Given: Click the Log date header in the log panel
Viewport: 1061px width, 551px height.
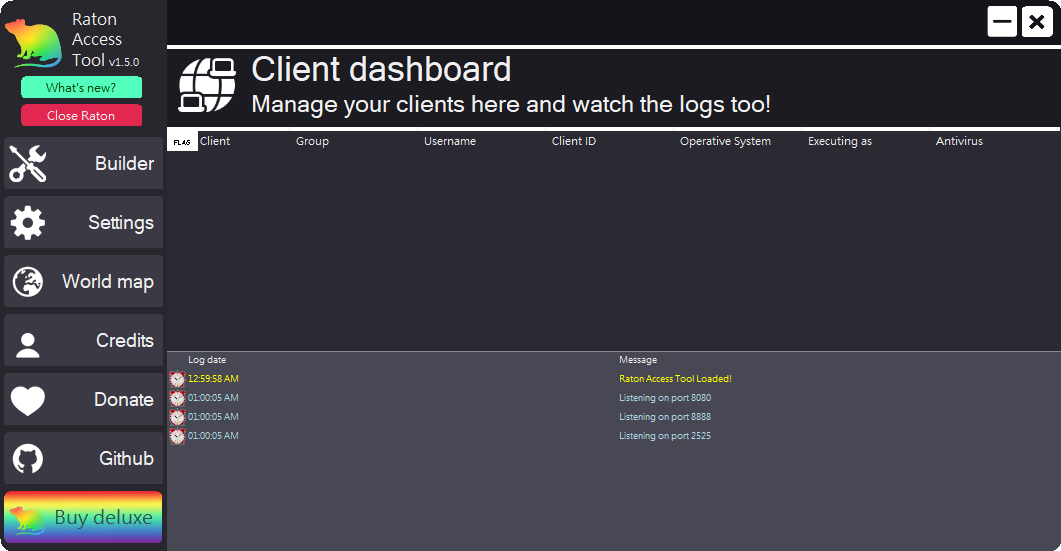Looking at the screenshot, I should [x=207, y=360].
